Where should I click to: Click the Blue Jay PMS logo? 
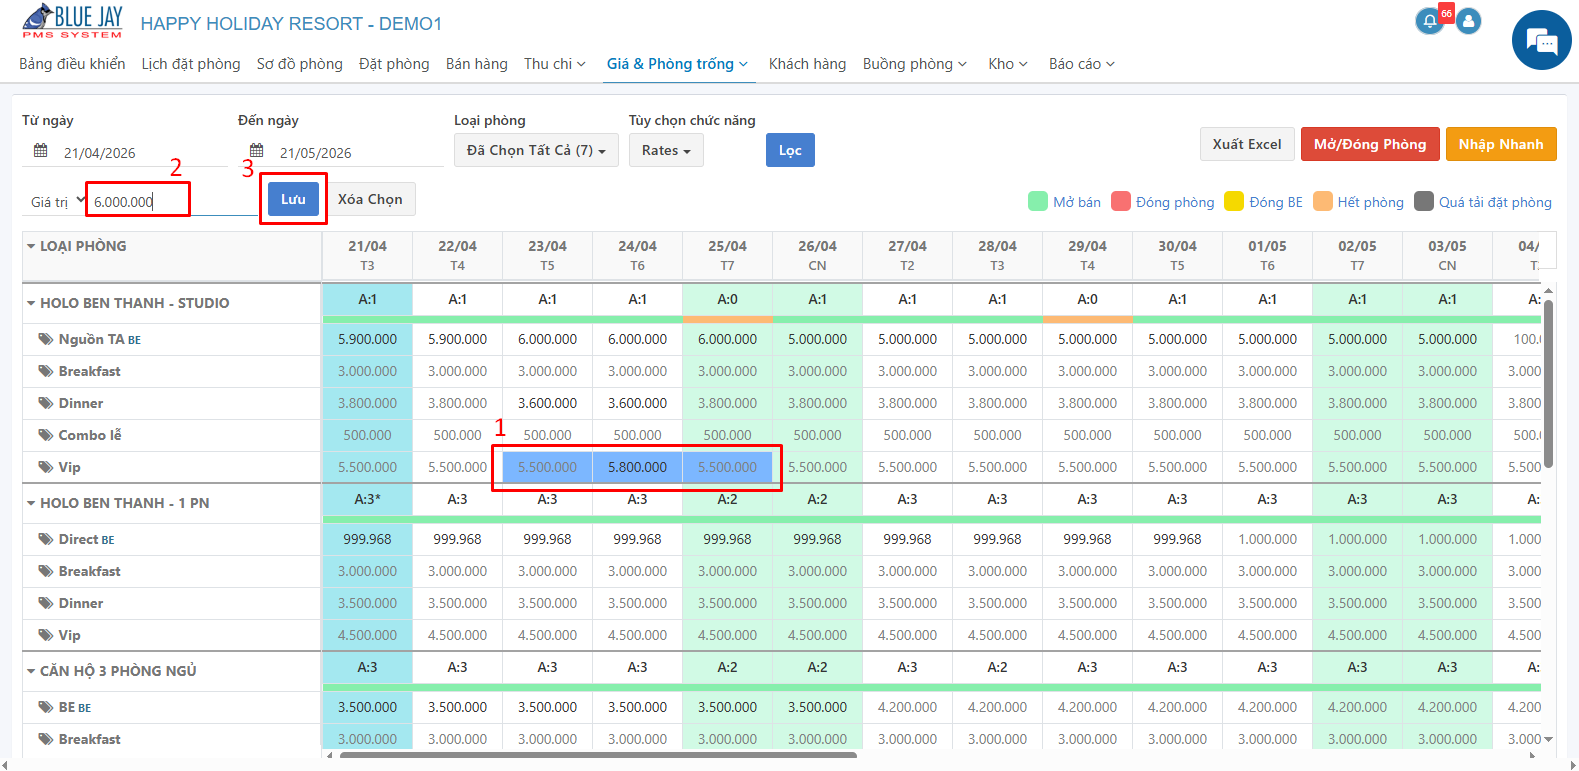pyautogui.click(x=72, y=22)
